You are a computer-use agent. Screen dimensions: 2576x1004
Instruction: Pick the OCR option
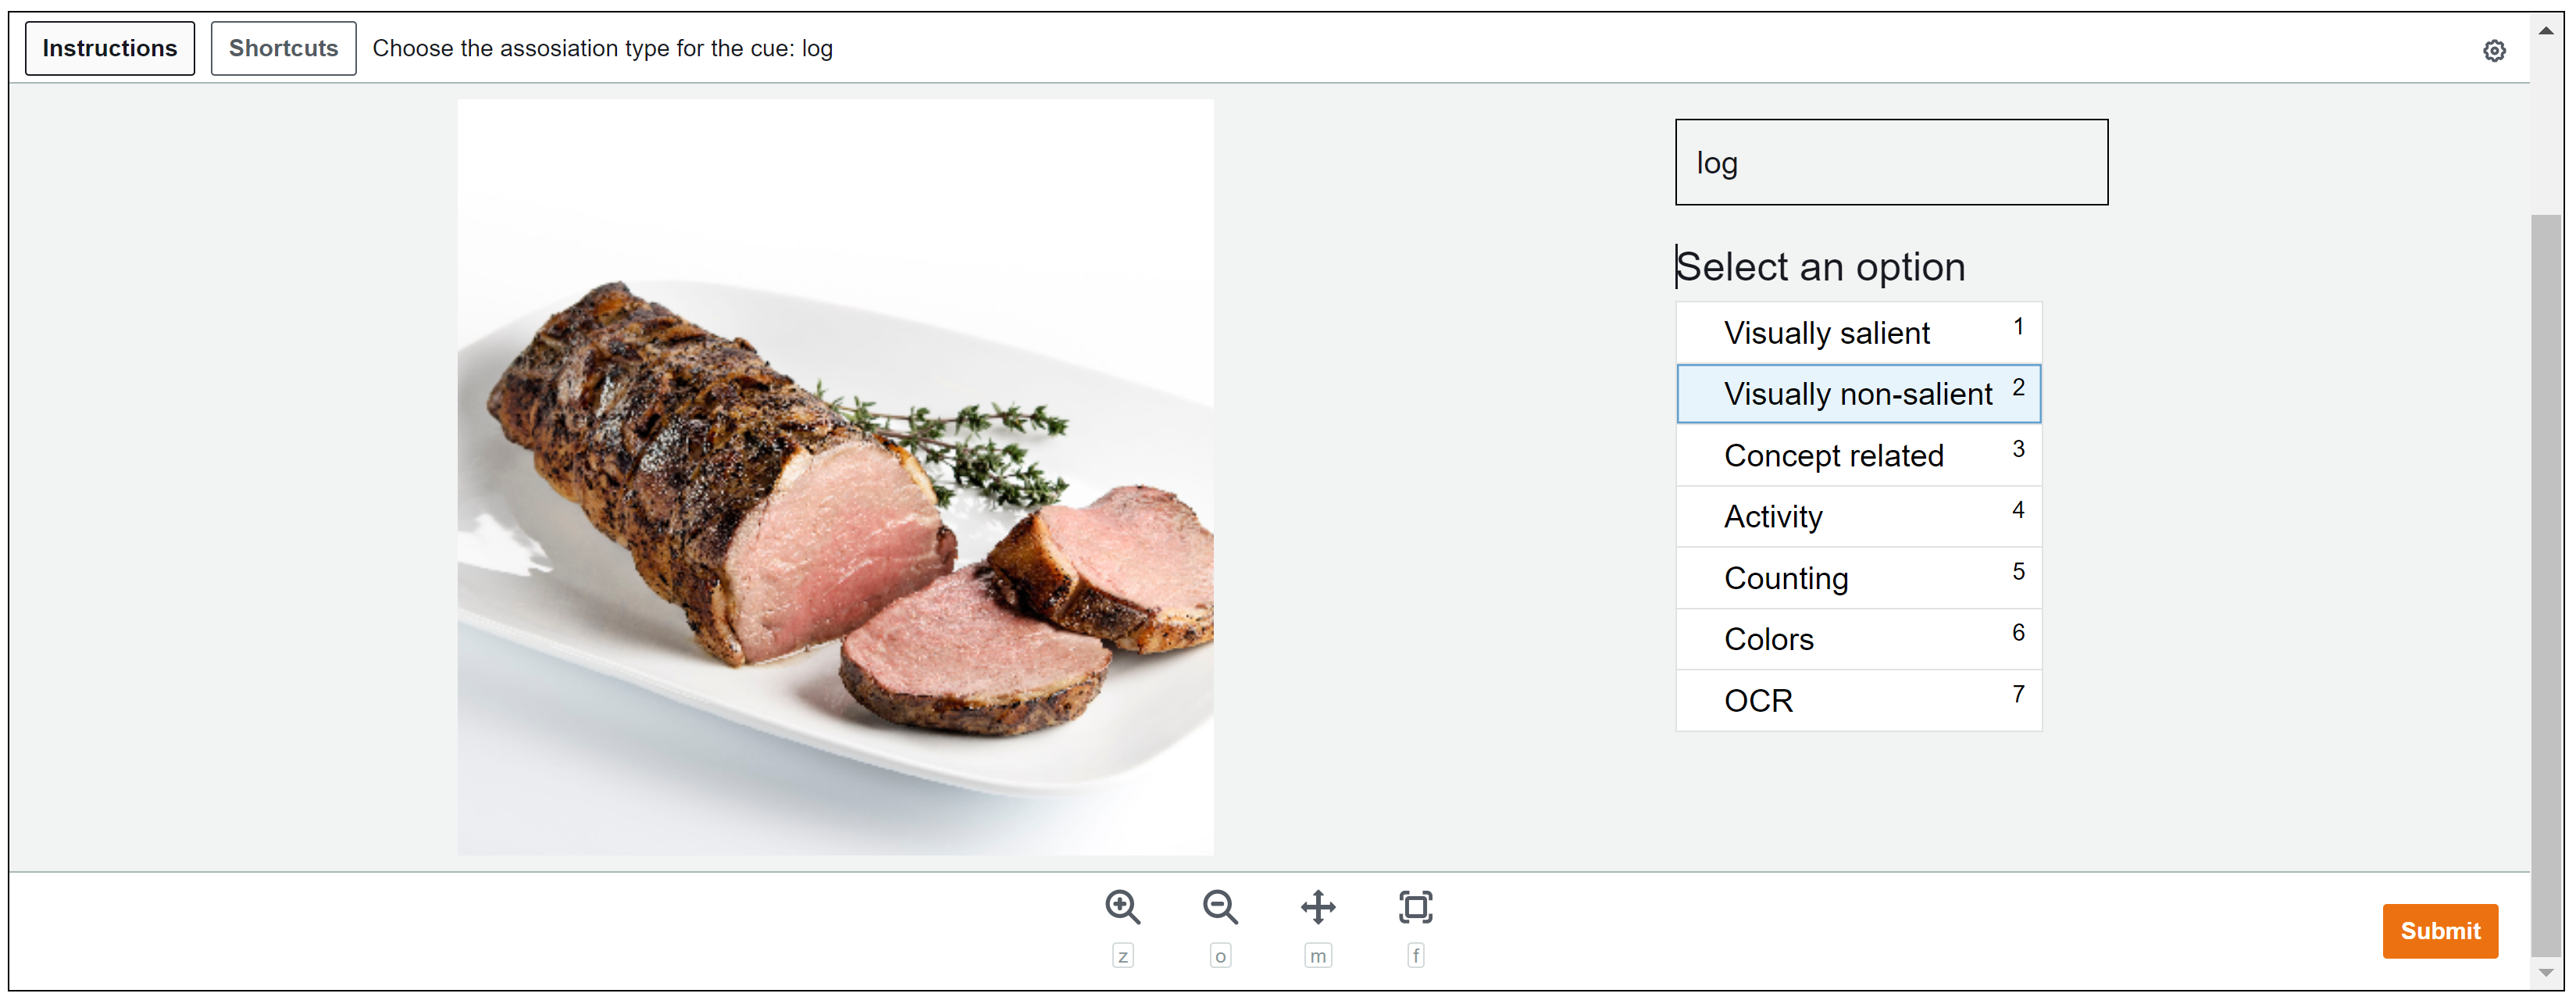coord(1858,700)
